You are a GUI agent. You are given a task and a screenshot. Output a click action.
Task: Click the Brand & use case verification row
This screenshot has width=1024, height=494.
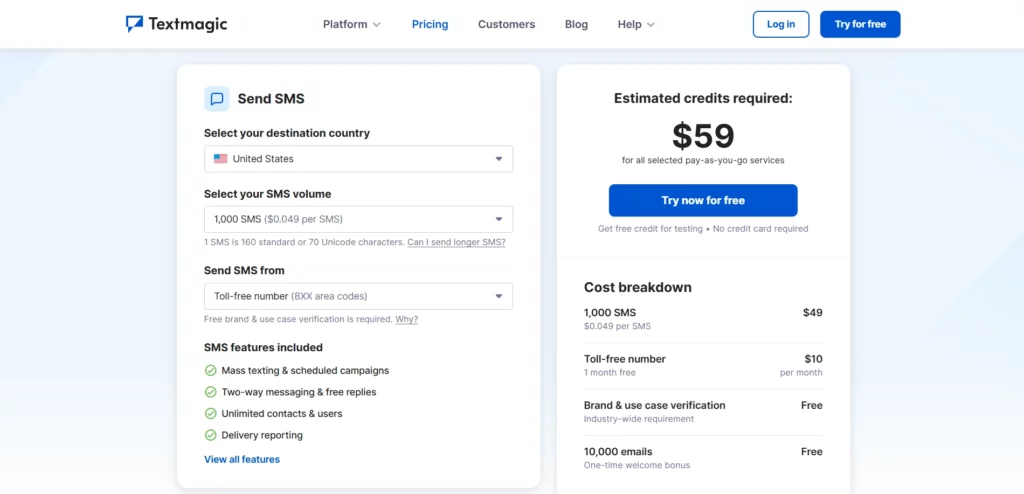[x=703, y=412]
